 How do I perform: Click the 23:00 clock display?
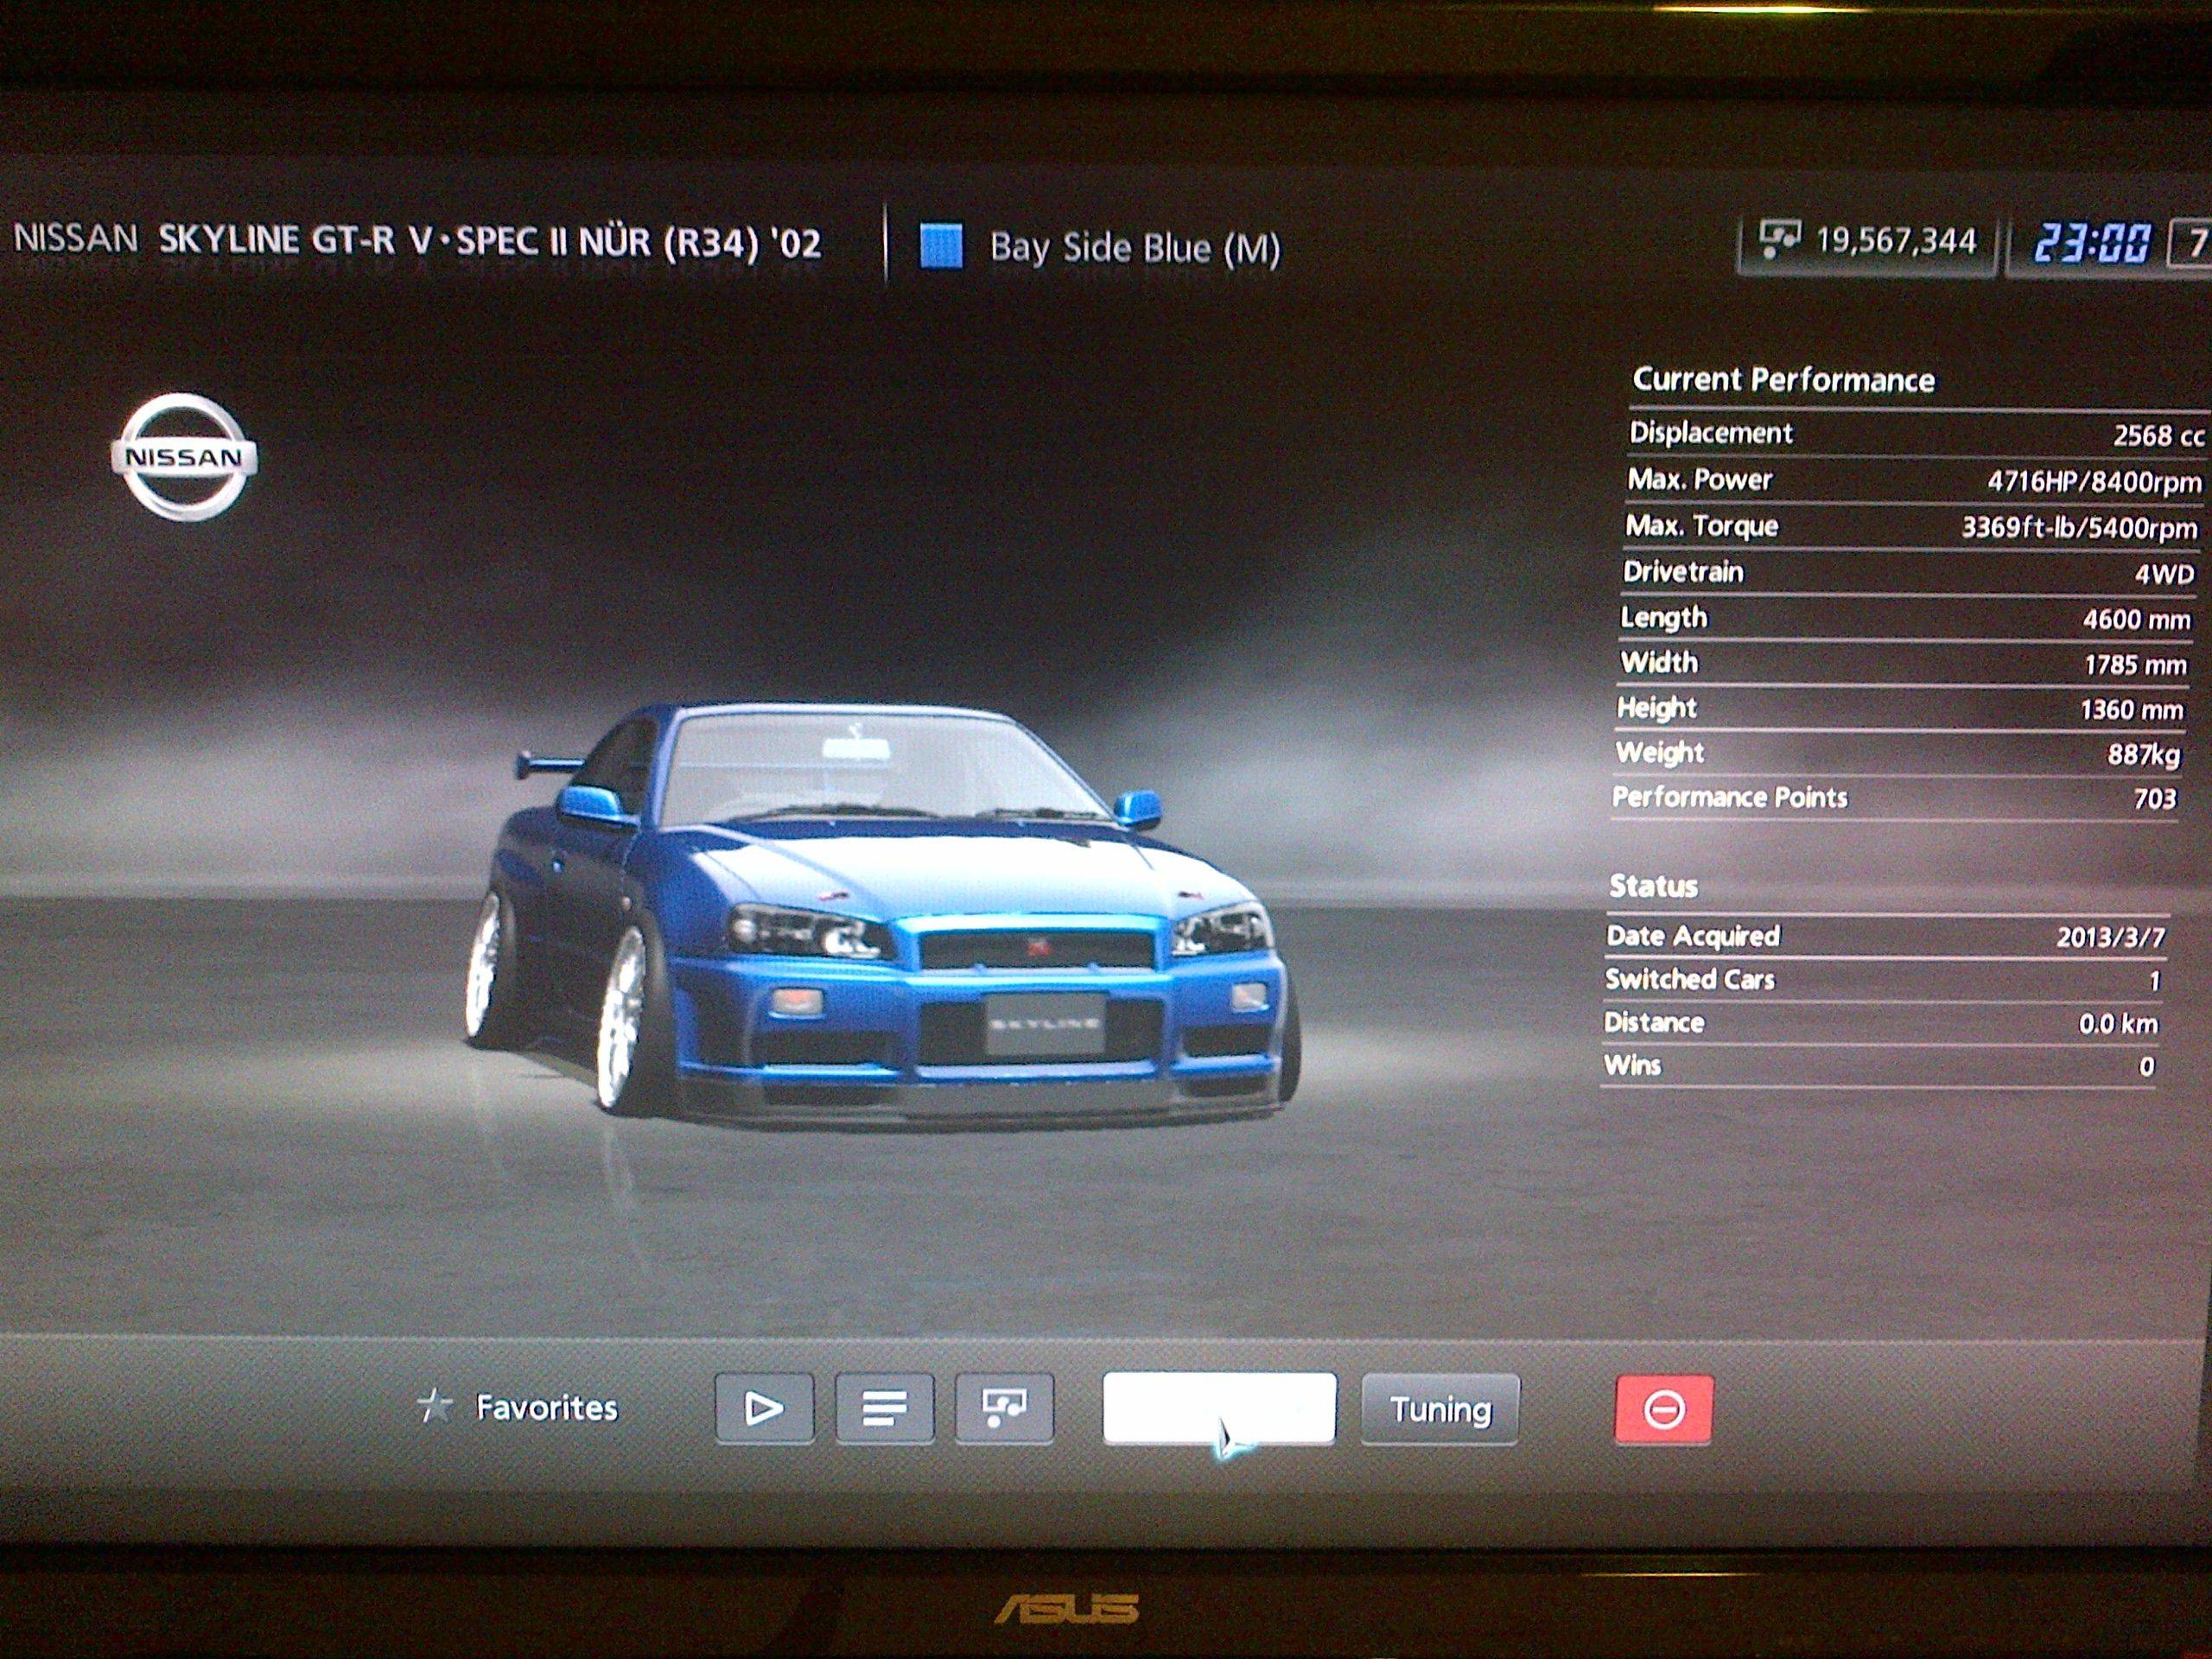tap(2091, 243)
